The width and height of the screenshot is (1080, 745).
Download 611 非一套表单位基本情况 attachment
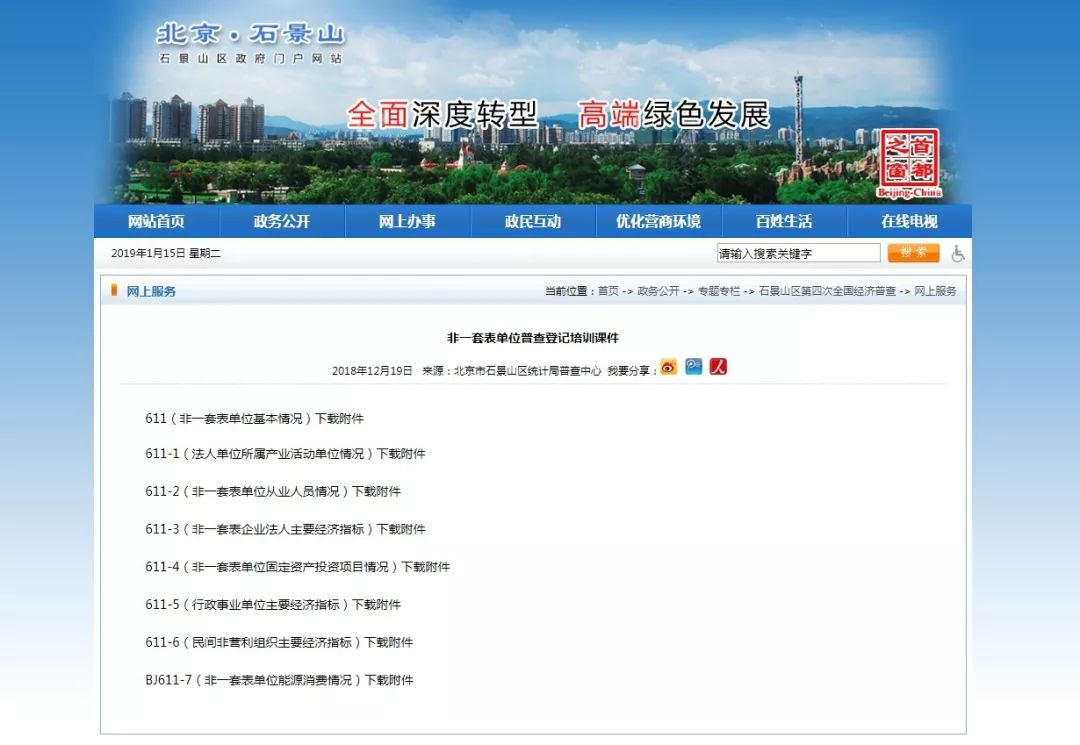click(x=340, y=419)
